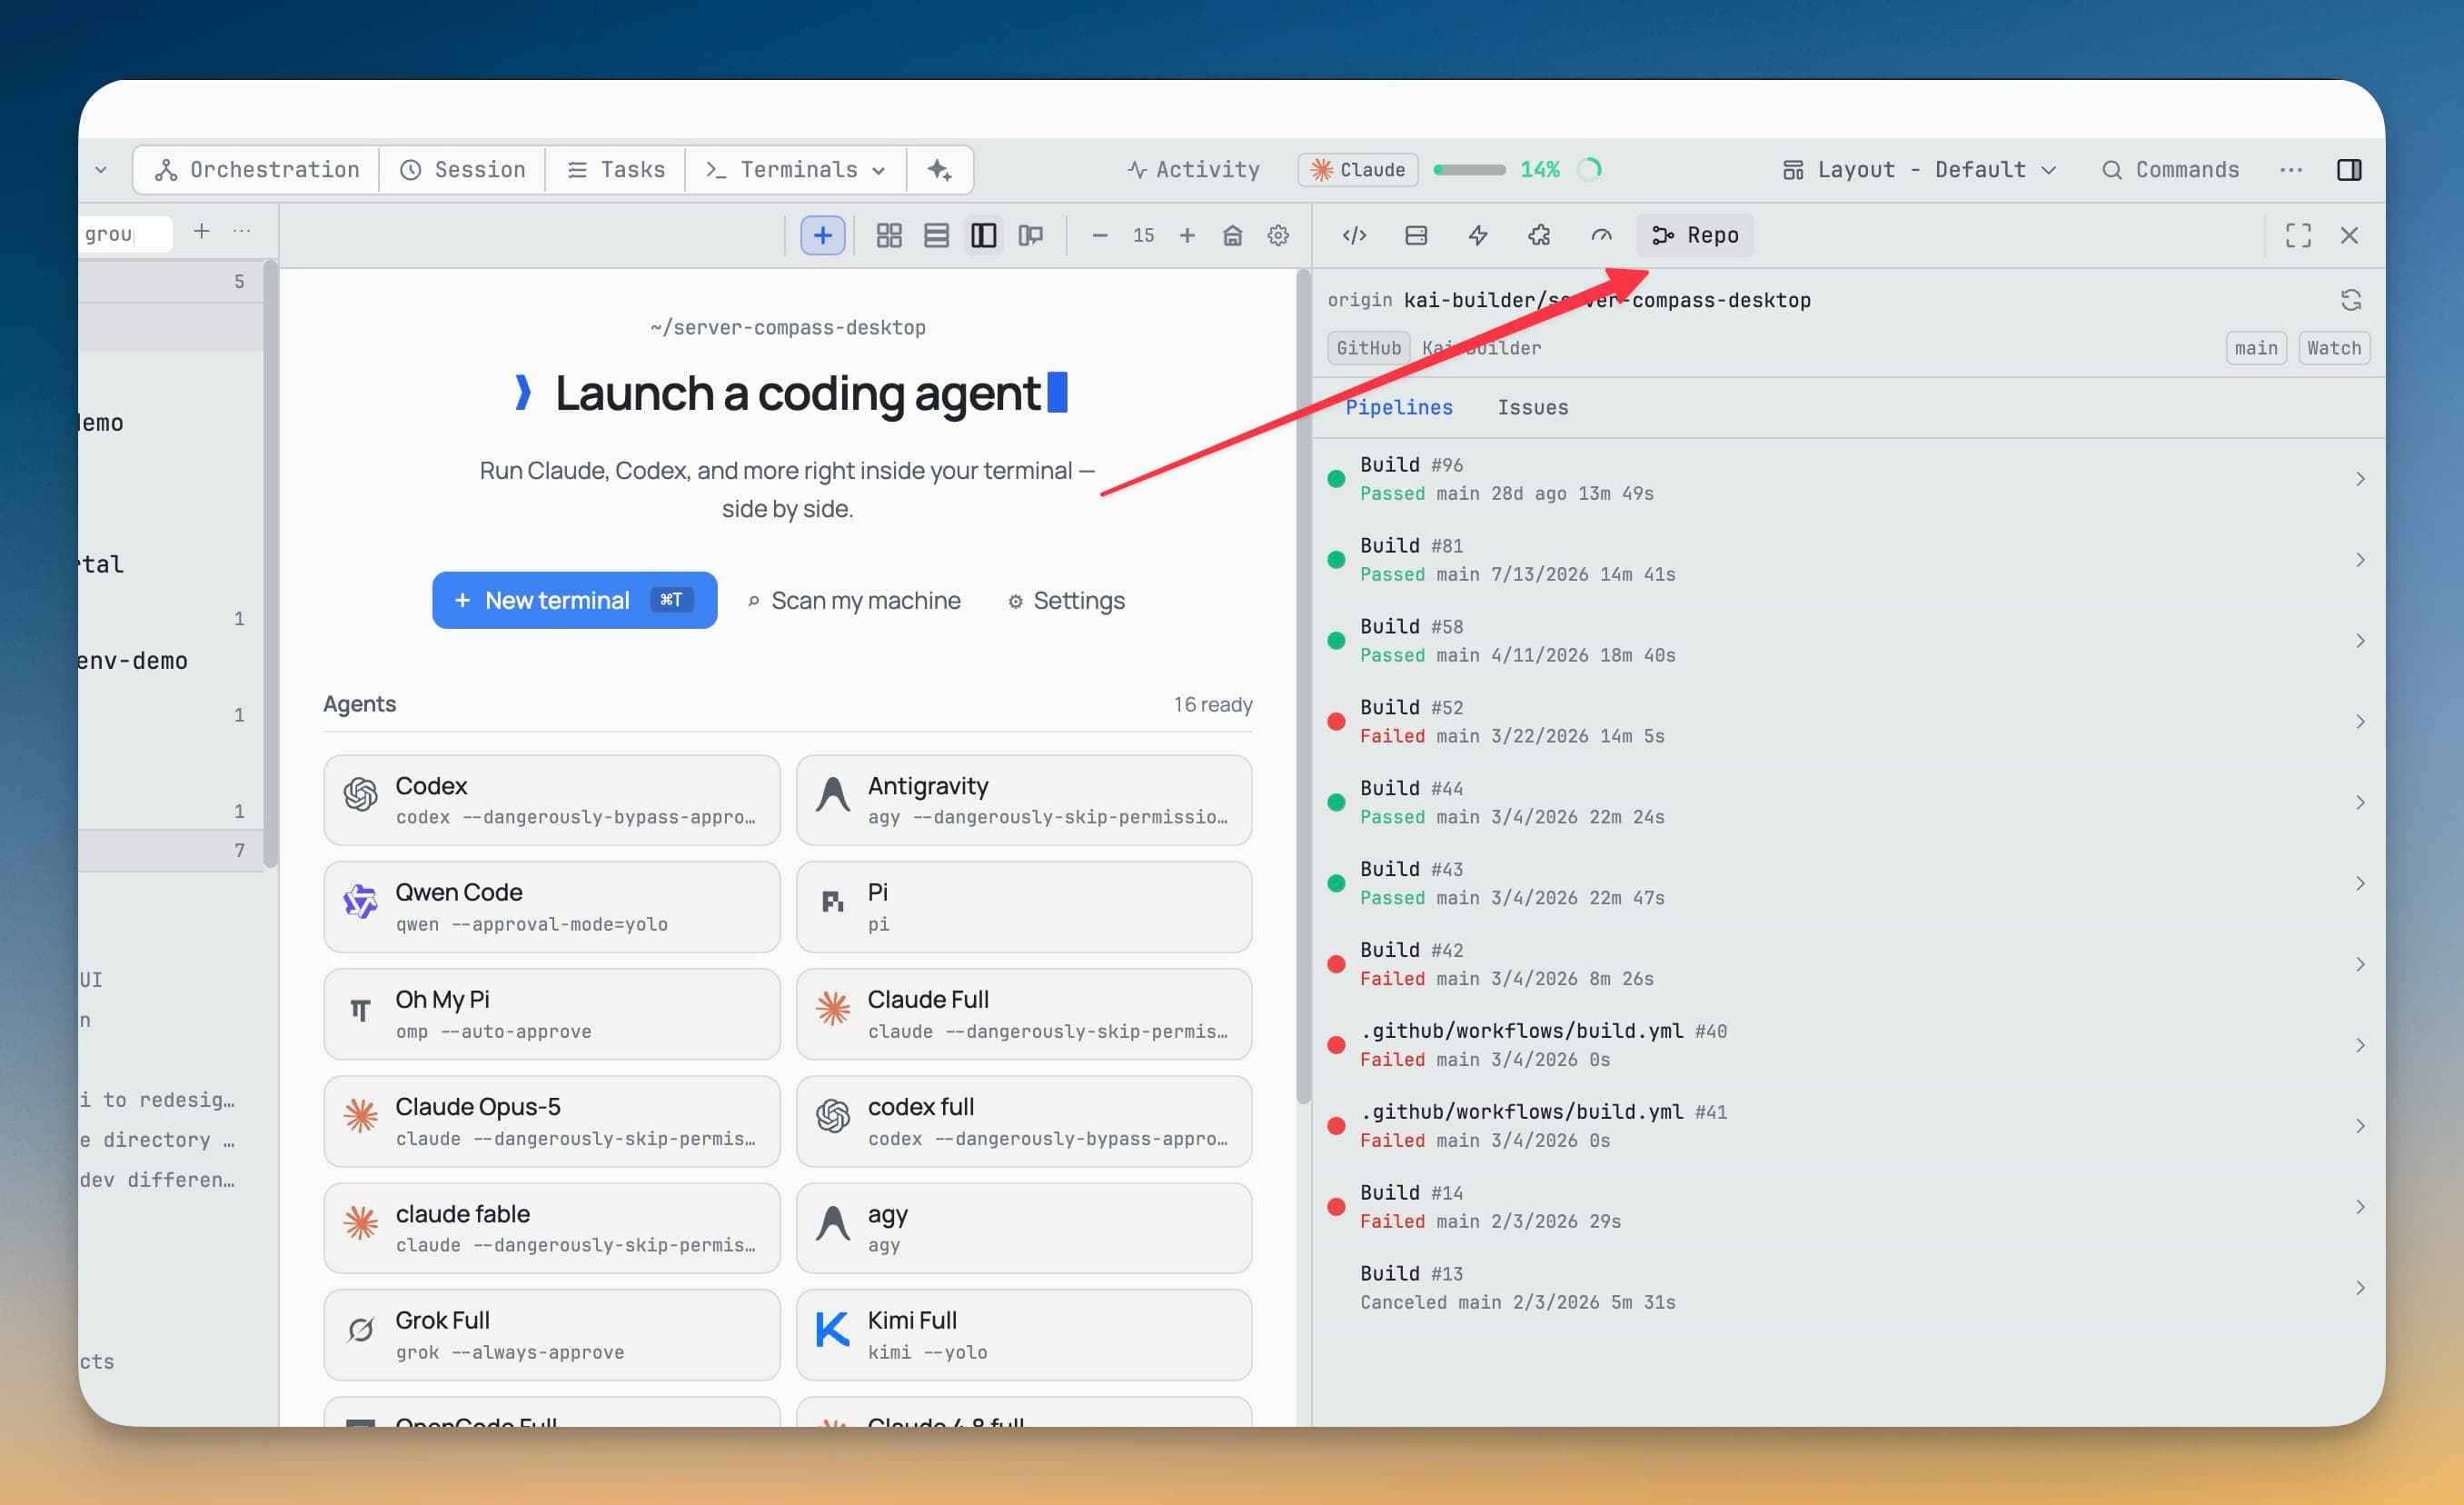
Task: Switch to the Pipelines tab
Action: [x=1398, y=407]
